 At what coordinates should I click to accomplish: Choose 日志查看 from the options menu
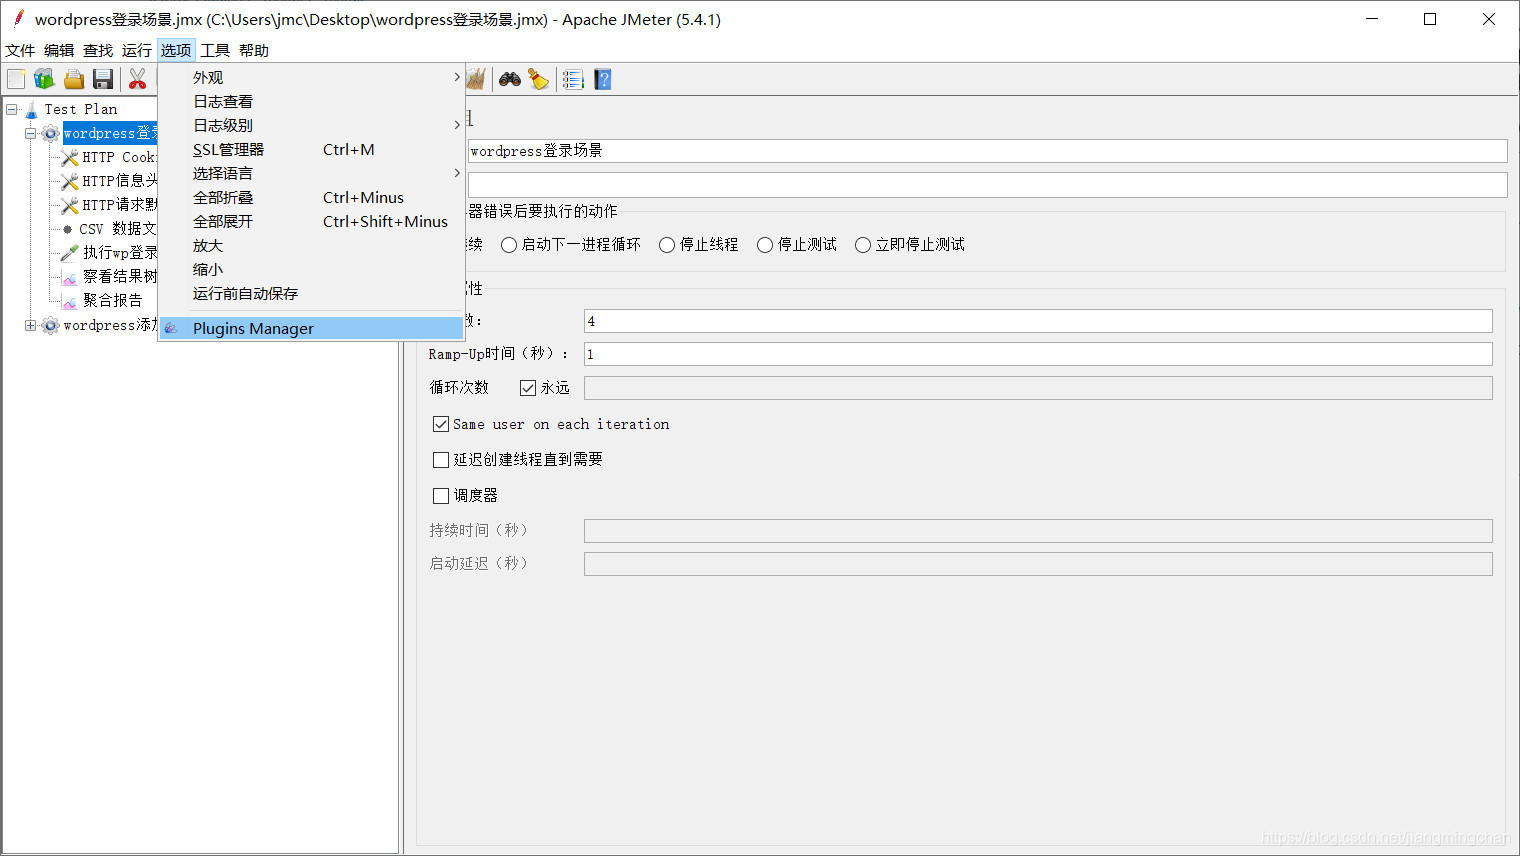click(x=311, y=101)
